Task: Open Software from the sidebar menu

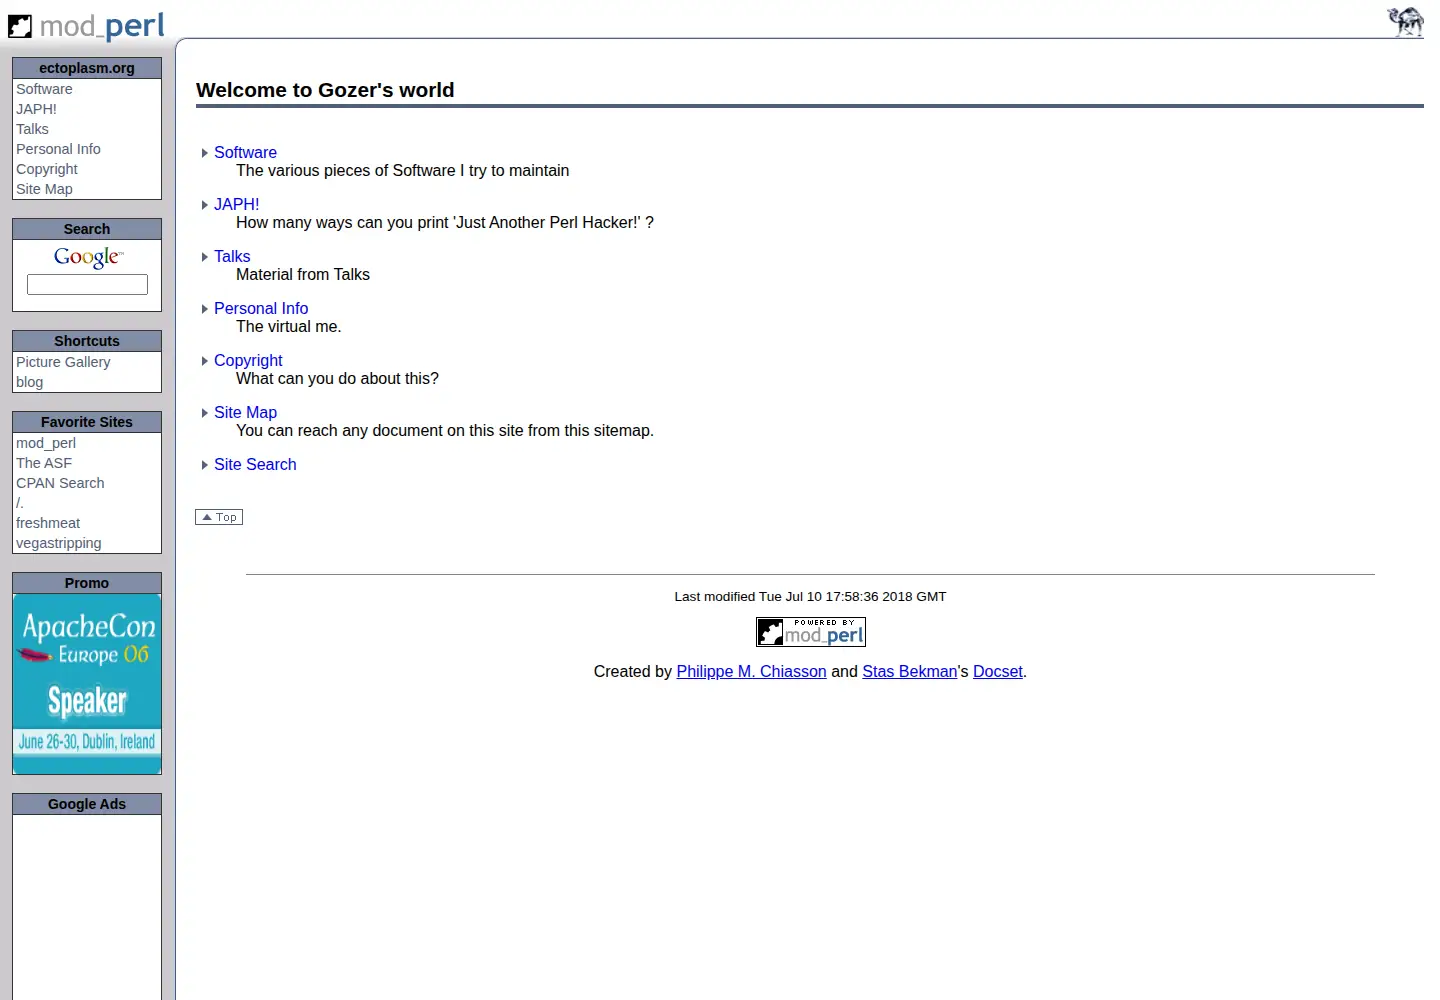Action: [x=44, y=89]
